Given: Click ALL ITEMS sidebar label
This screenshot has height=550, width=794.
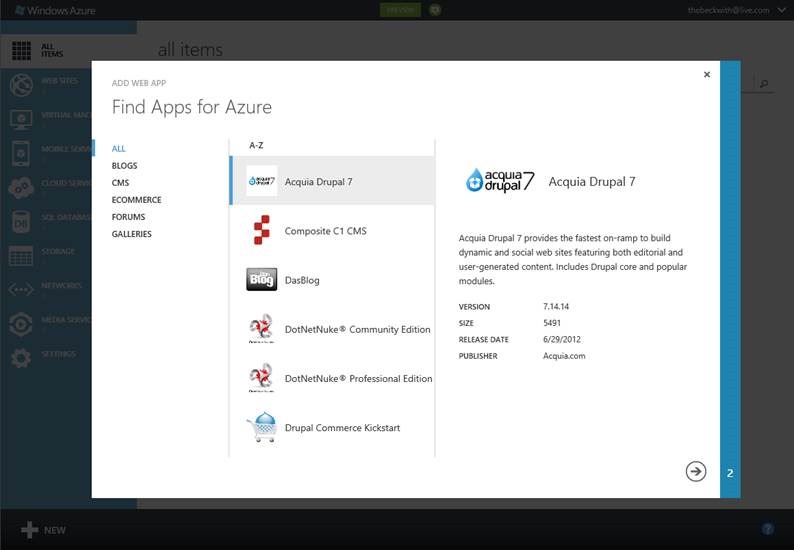Looking at the screenshot, I should point(52,50).
